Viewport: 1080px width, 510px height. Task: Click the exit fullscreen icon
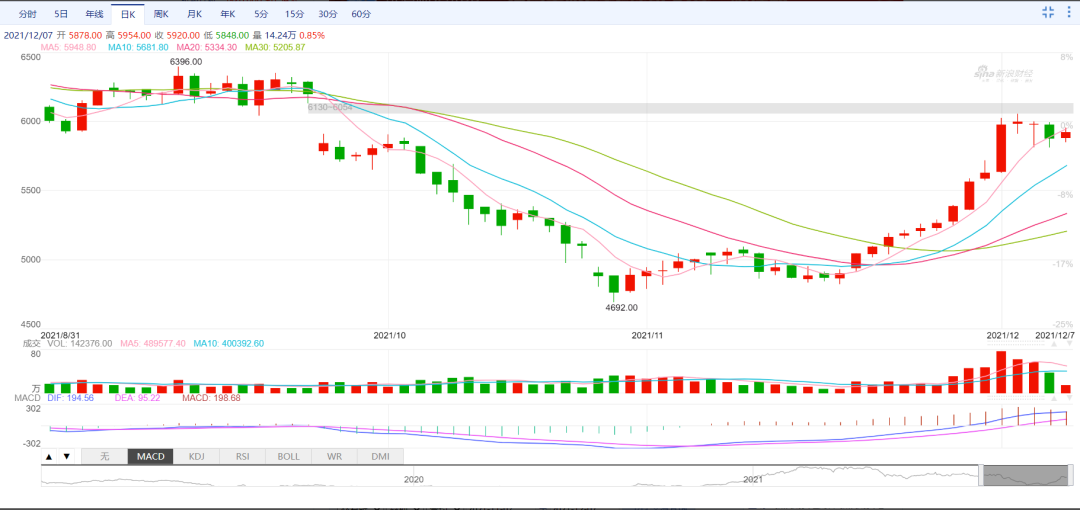click(1048, 12)
